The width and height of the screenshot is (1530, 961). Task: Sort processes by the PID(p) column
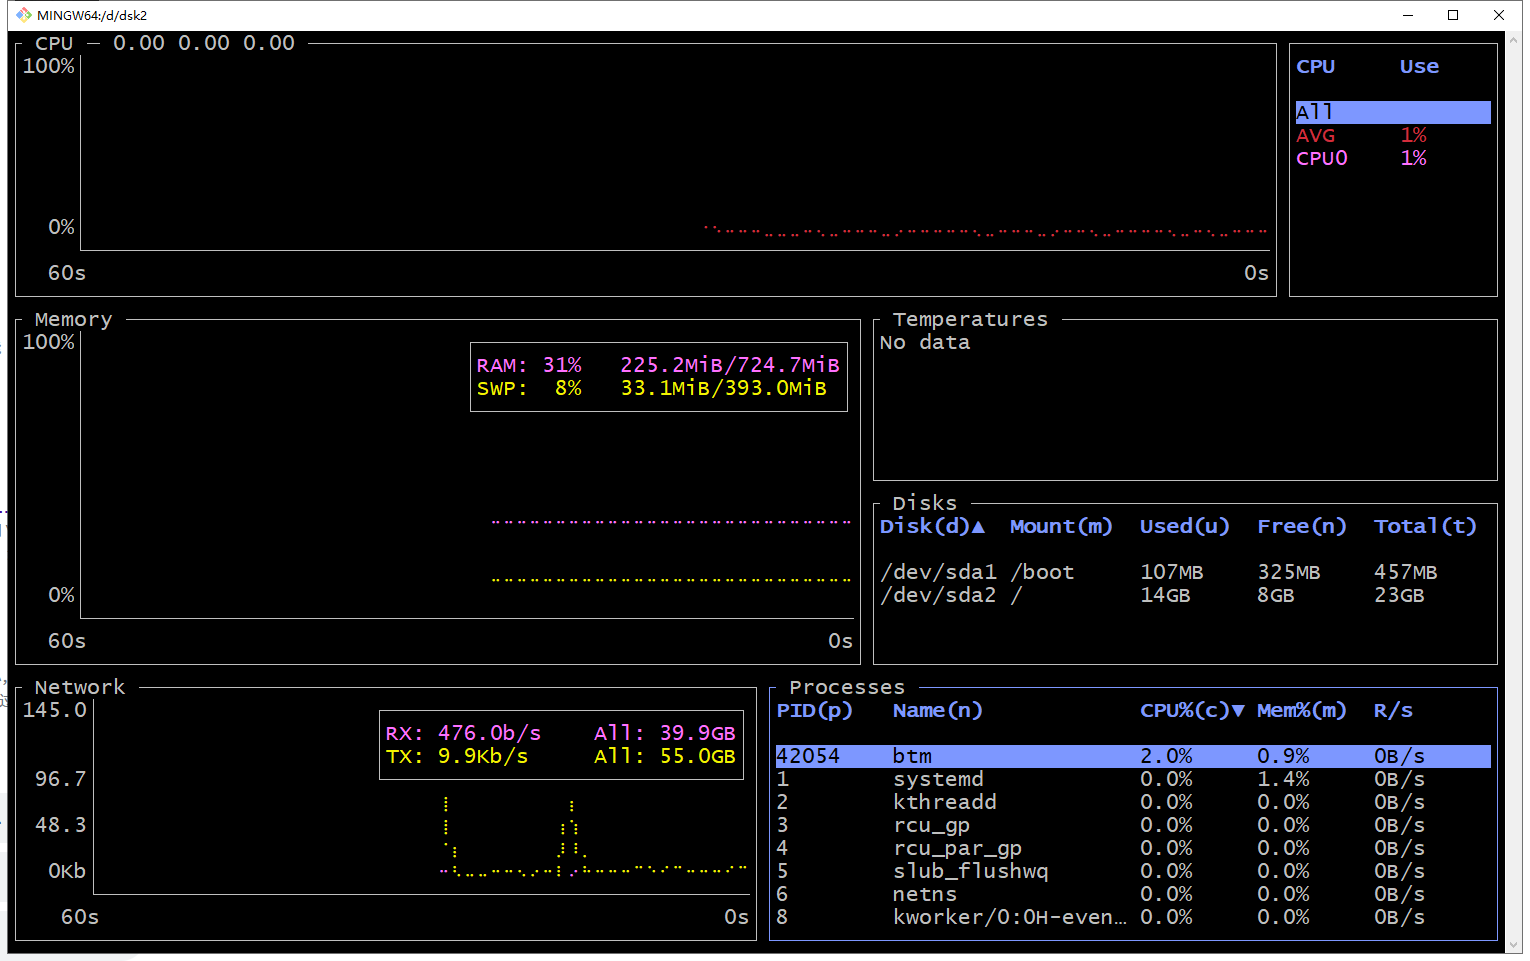point(815,710)
